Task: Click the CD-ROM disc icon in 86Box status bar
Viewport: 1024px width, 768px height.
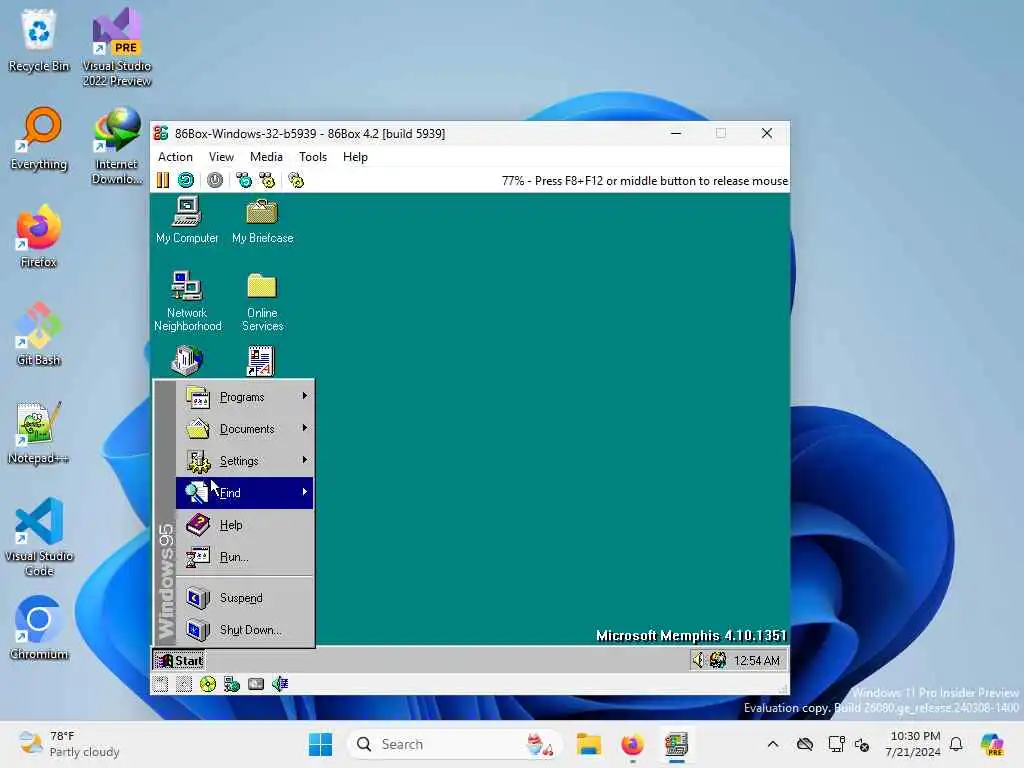Action: pyautogui.click(x=208, y=684)
